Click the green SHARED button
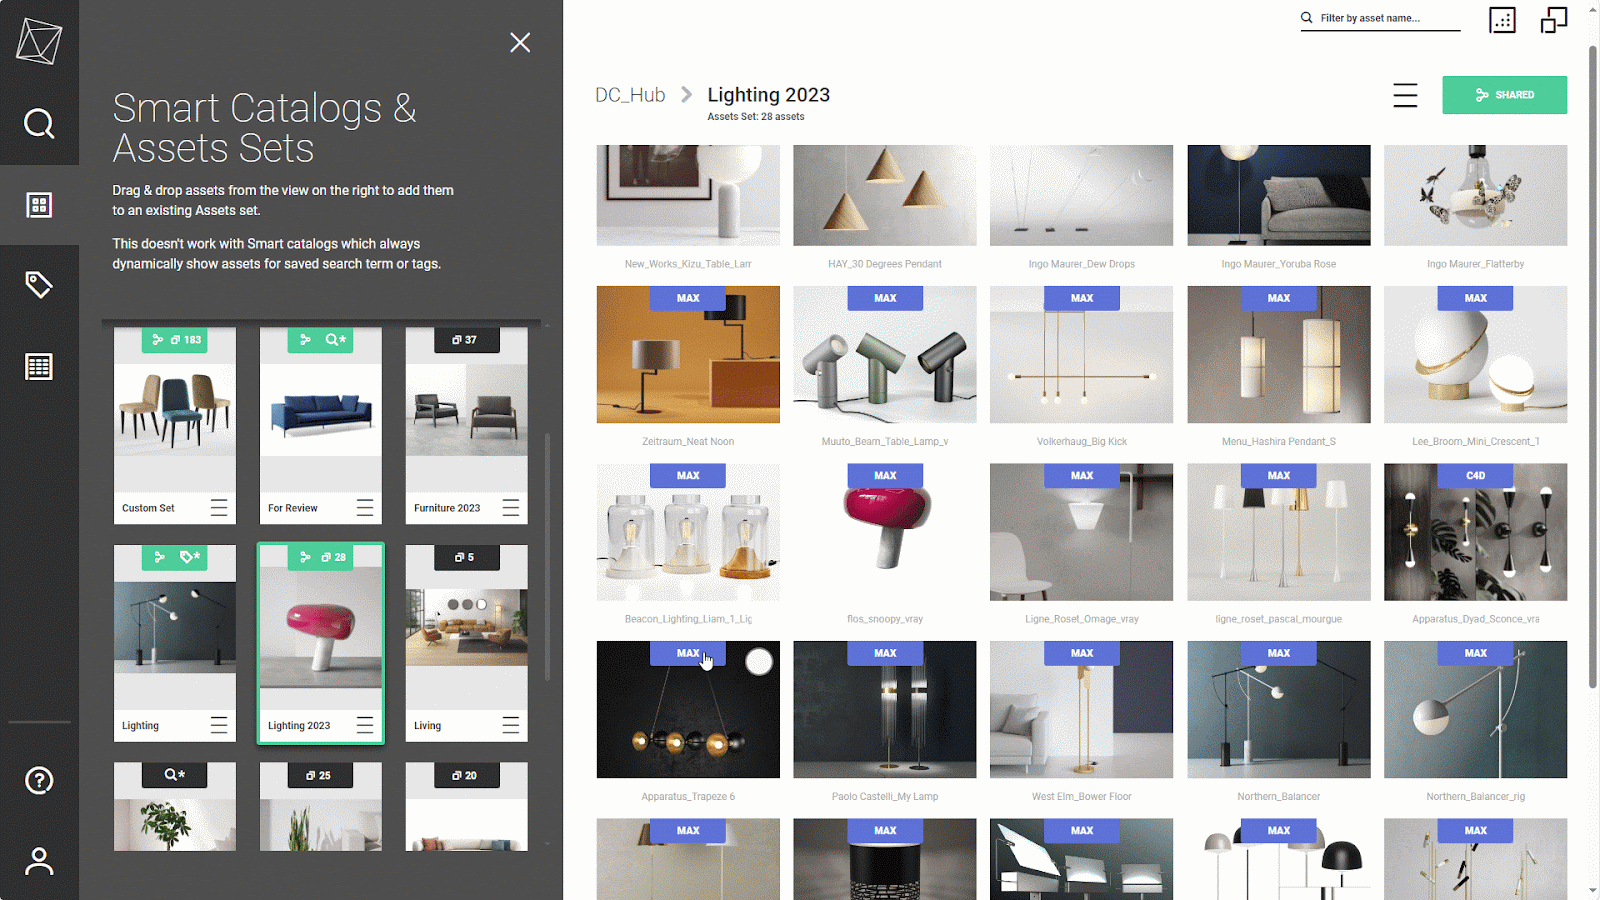This screenshot has width=1600, height=900. 1504,95
